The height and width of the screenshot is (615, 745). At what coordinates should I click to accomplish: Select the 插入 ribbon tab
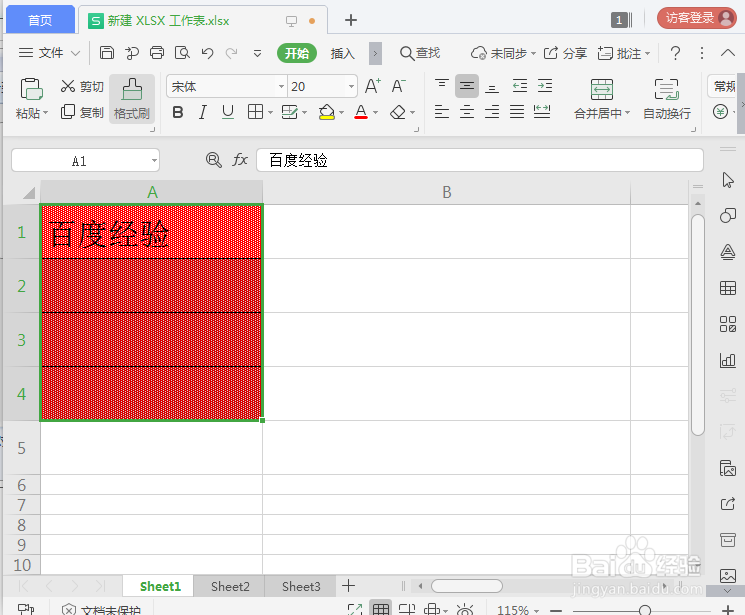(343, 53)
